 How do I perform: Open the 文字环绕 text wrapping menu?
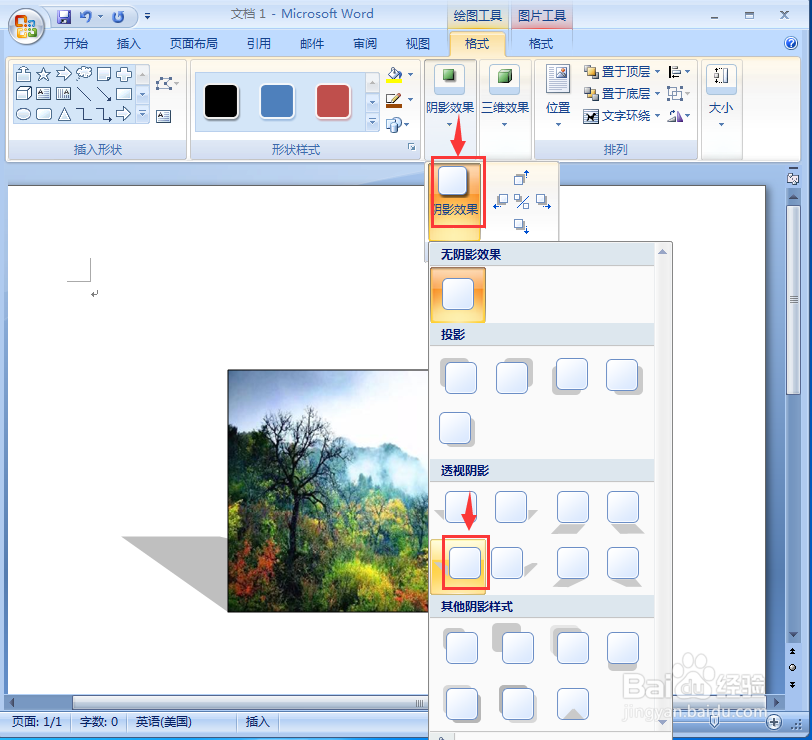tap(622, 115)
